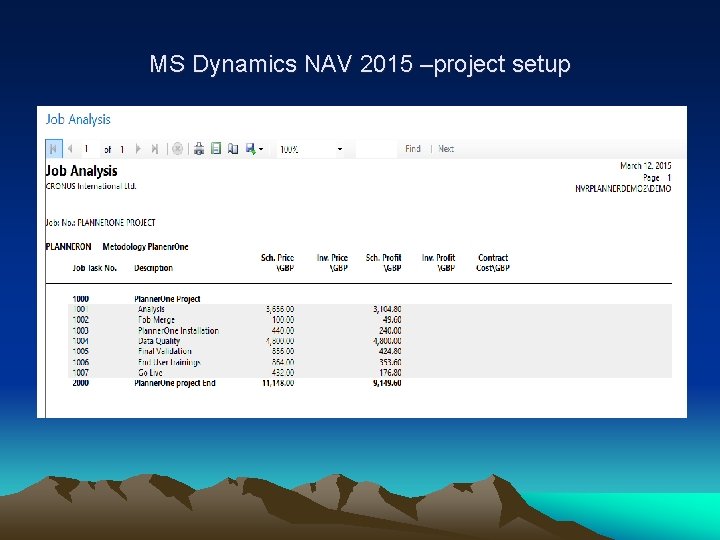This screenshot has width=720, height=540.
Task: Click CRONUS International Ltd. text
Action: point(91,186)
